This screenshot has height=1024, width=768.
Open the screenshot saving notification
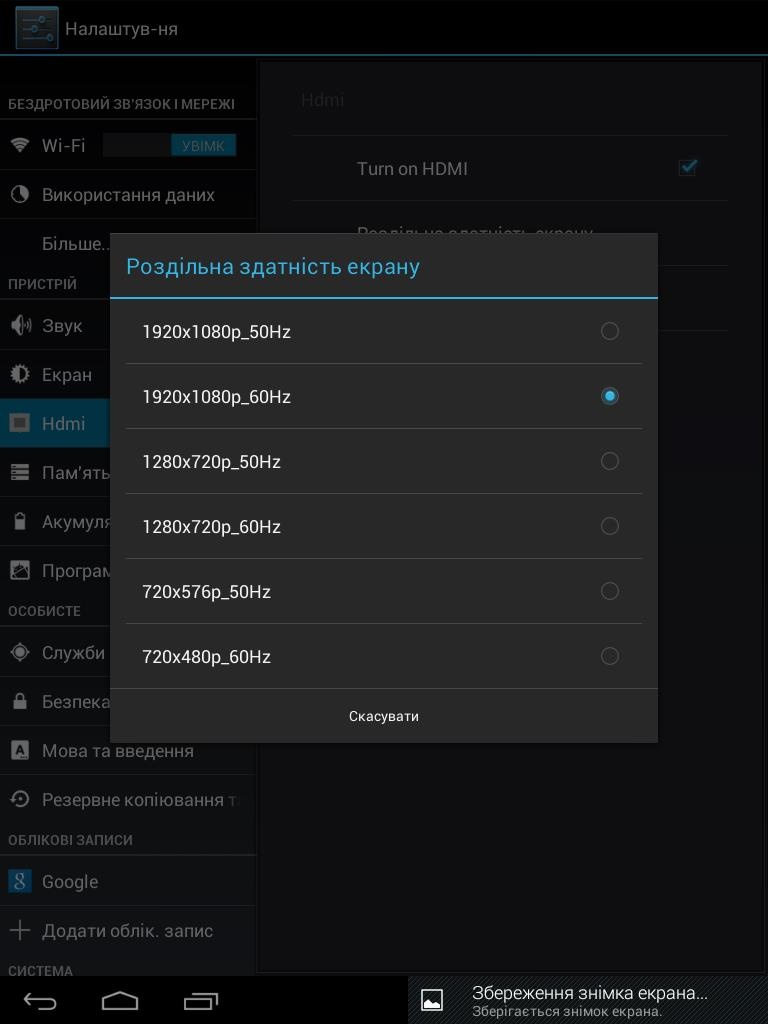[588, 1000]
